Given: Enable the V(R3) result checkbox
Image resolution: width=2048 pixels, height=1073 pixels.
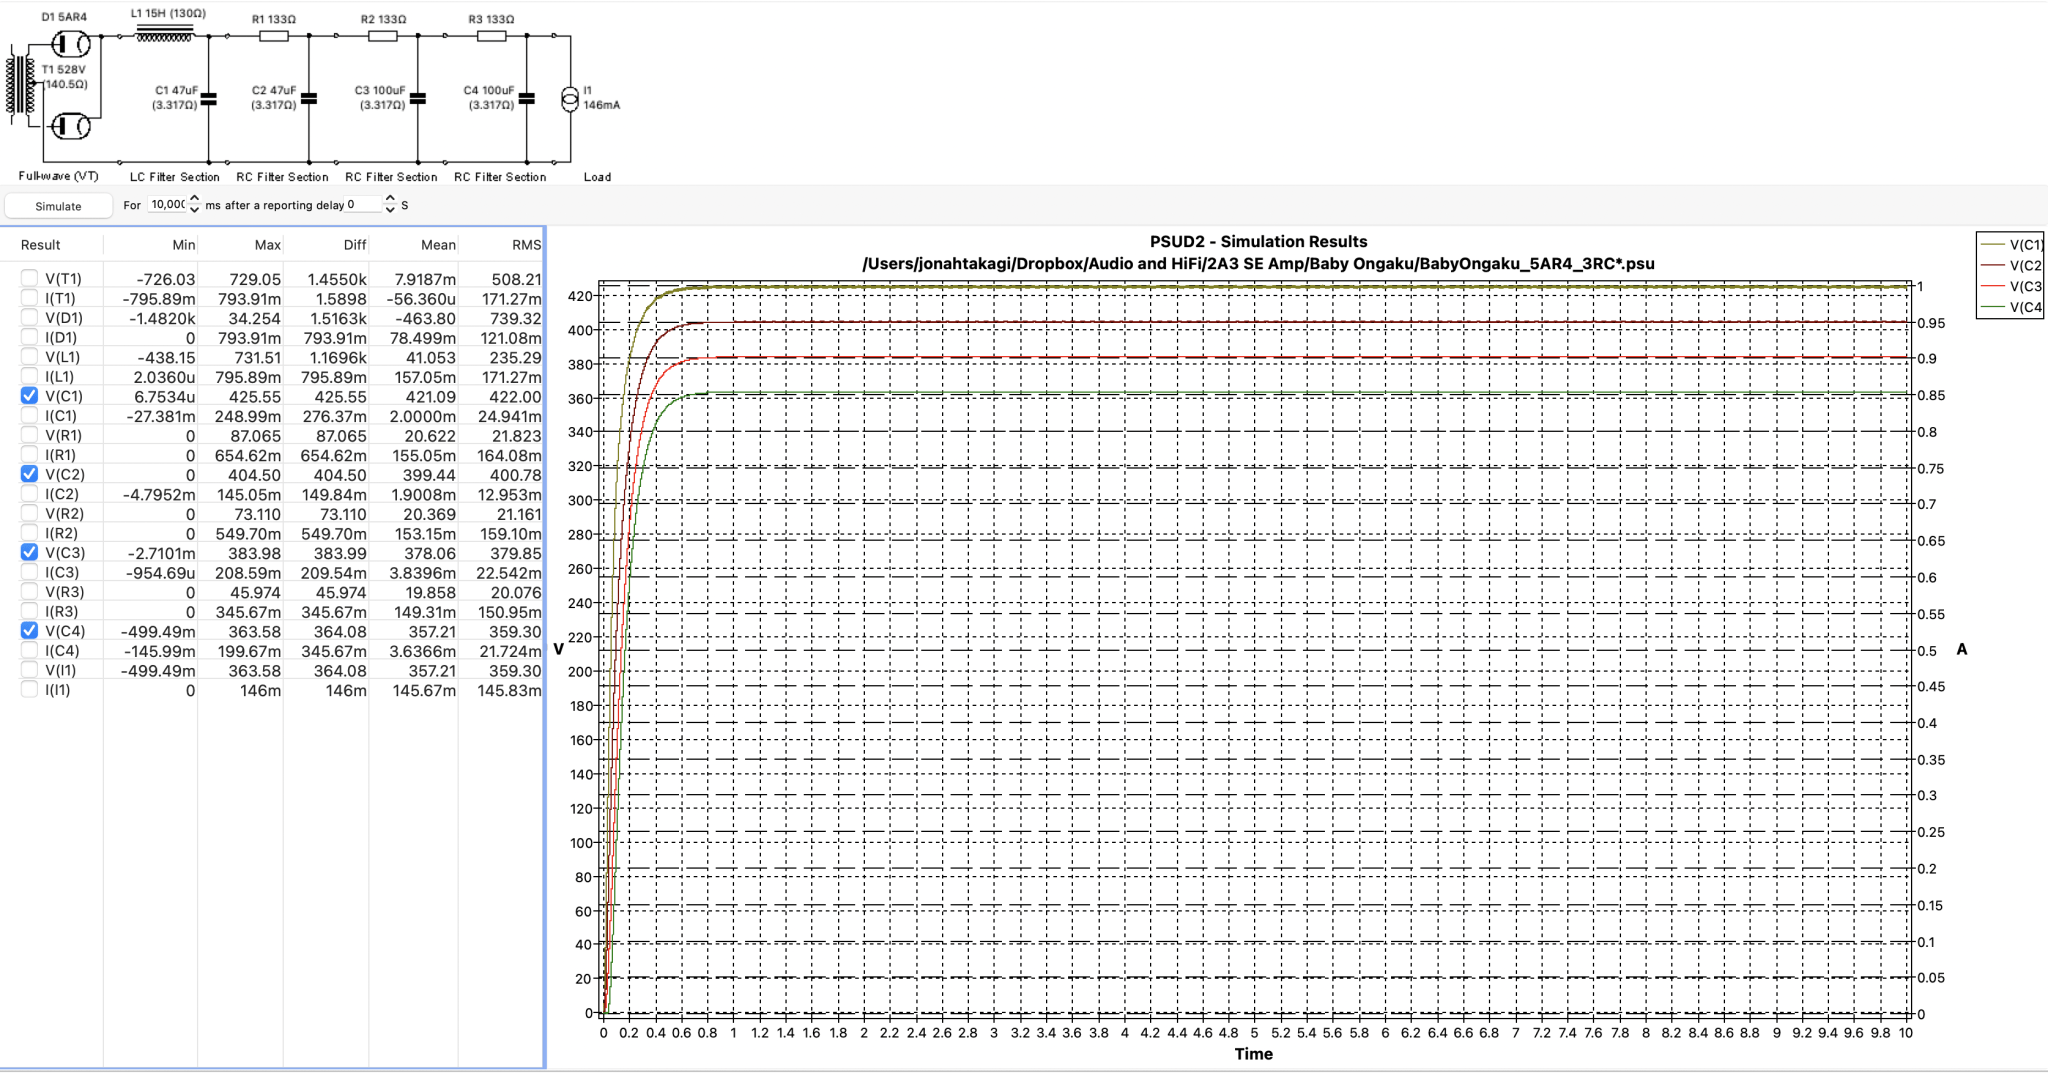Looking at the screenshot, I should [29, 592].
